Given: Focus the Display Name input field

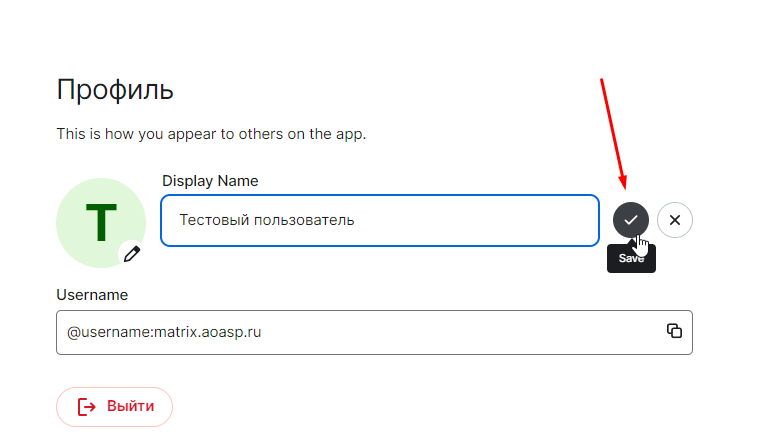Looking at the screenshot, I should (x=380, y=220).
